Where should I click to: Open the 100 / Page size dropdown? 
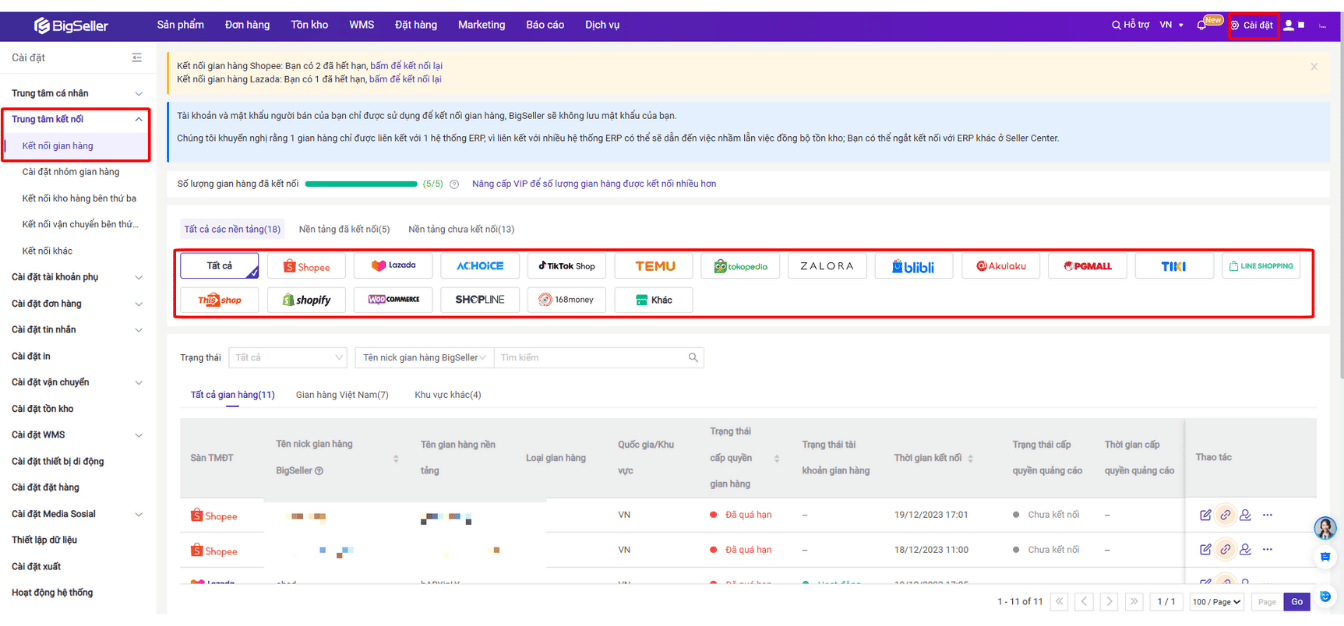point(1217,602)
